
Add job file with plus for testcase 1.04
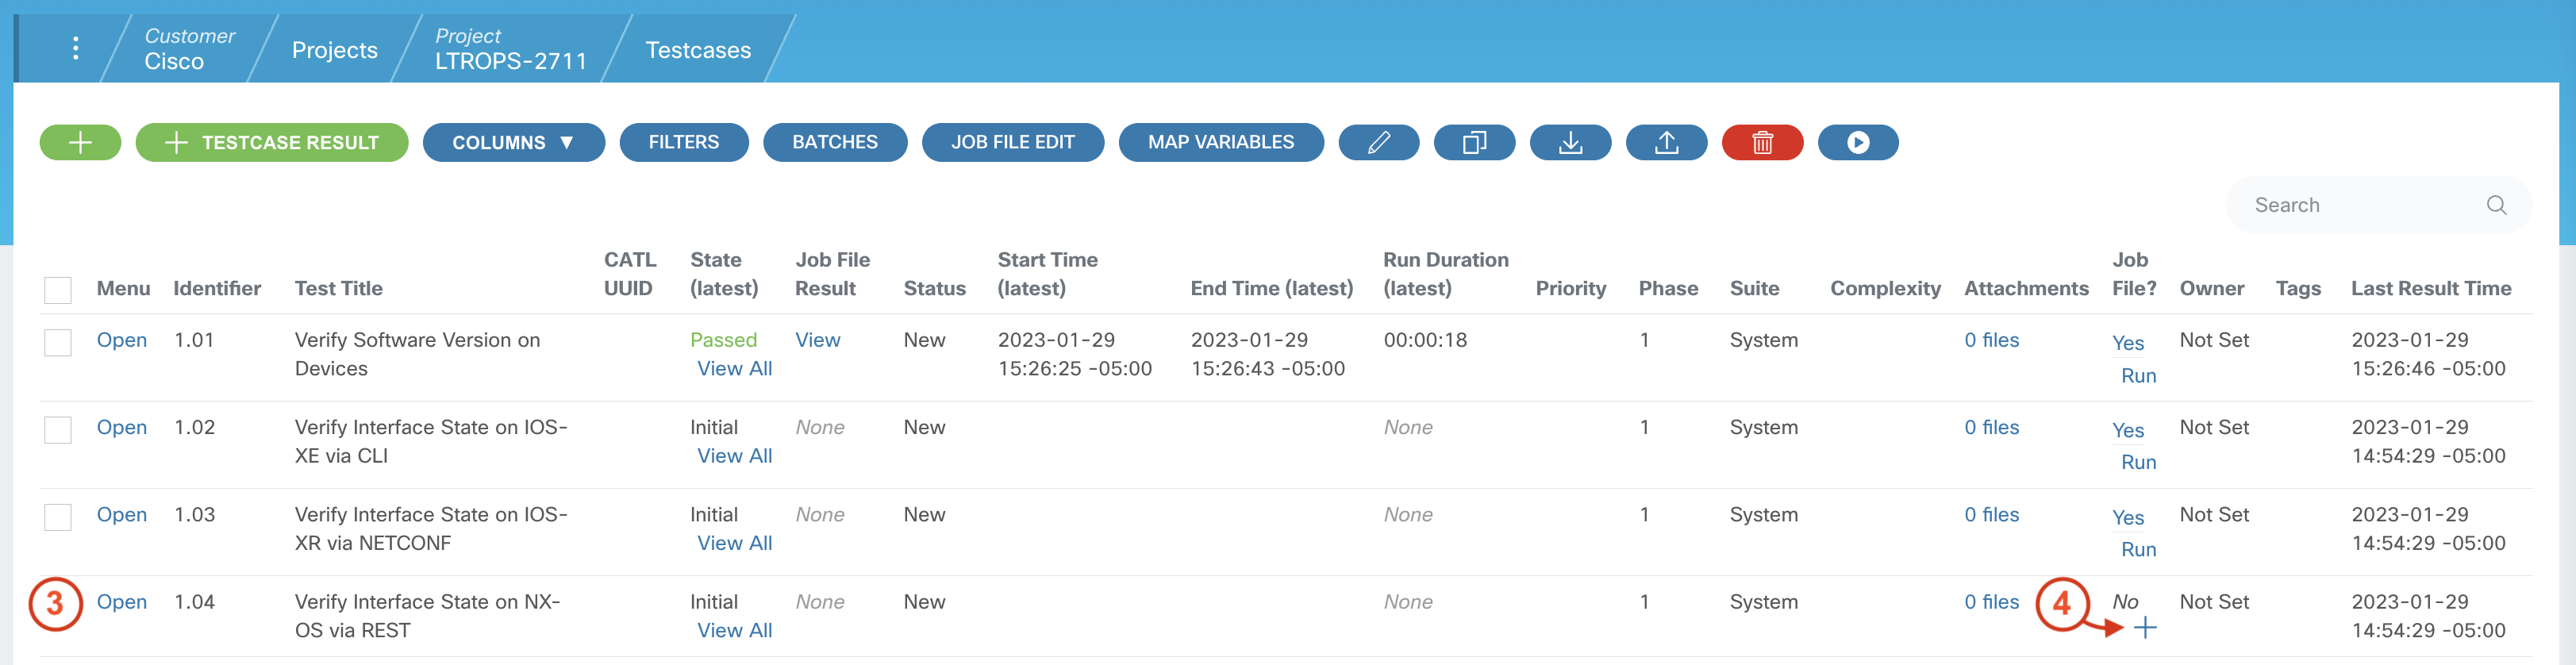pyautogui.click(x=2144, y=628)
